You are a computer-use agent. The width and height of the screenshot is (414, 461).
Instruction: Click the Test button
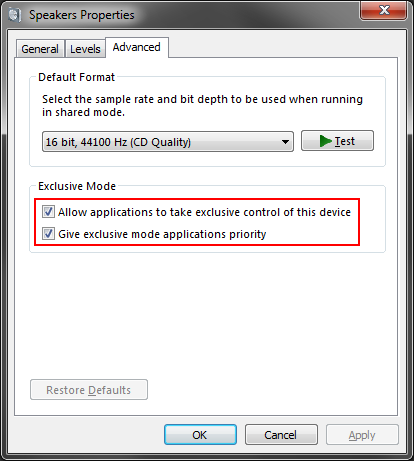pos(337,141)
